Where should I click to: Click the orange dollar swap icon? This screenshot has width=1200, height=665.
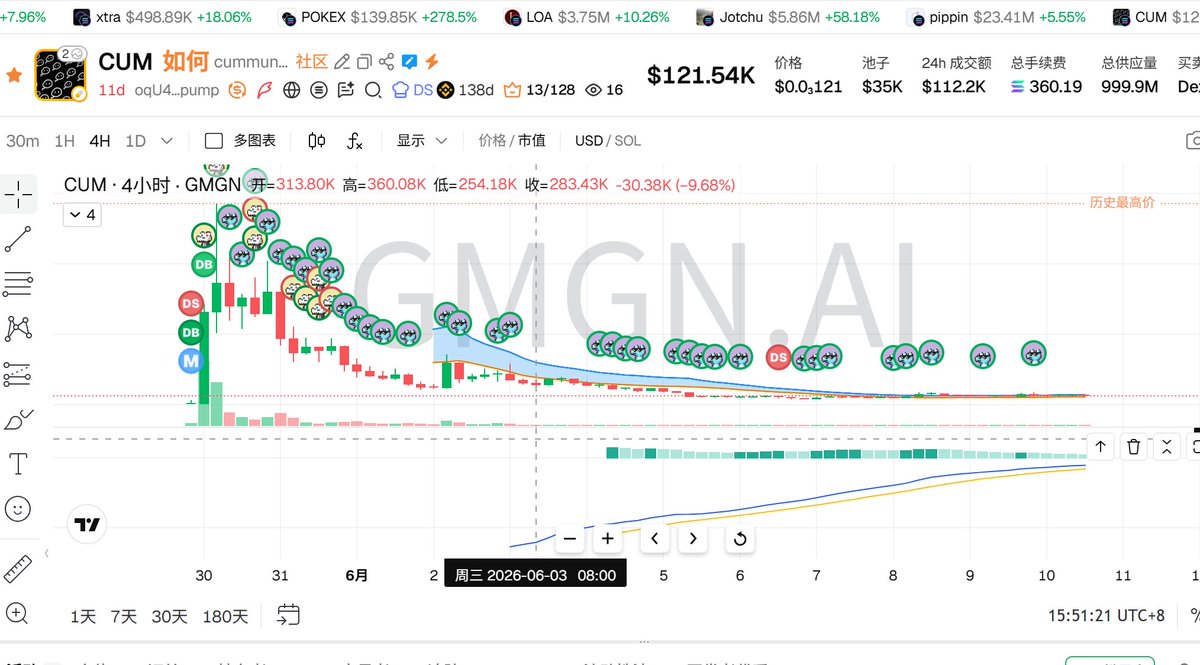point(238,90)
